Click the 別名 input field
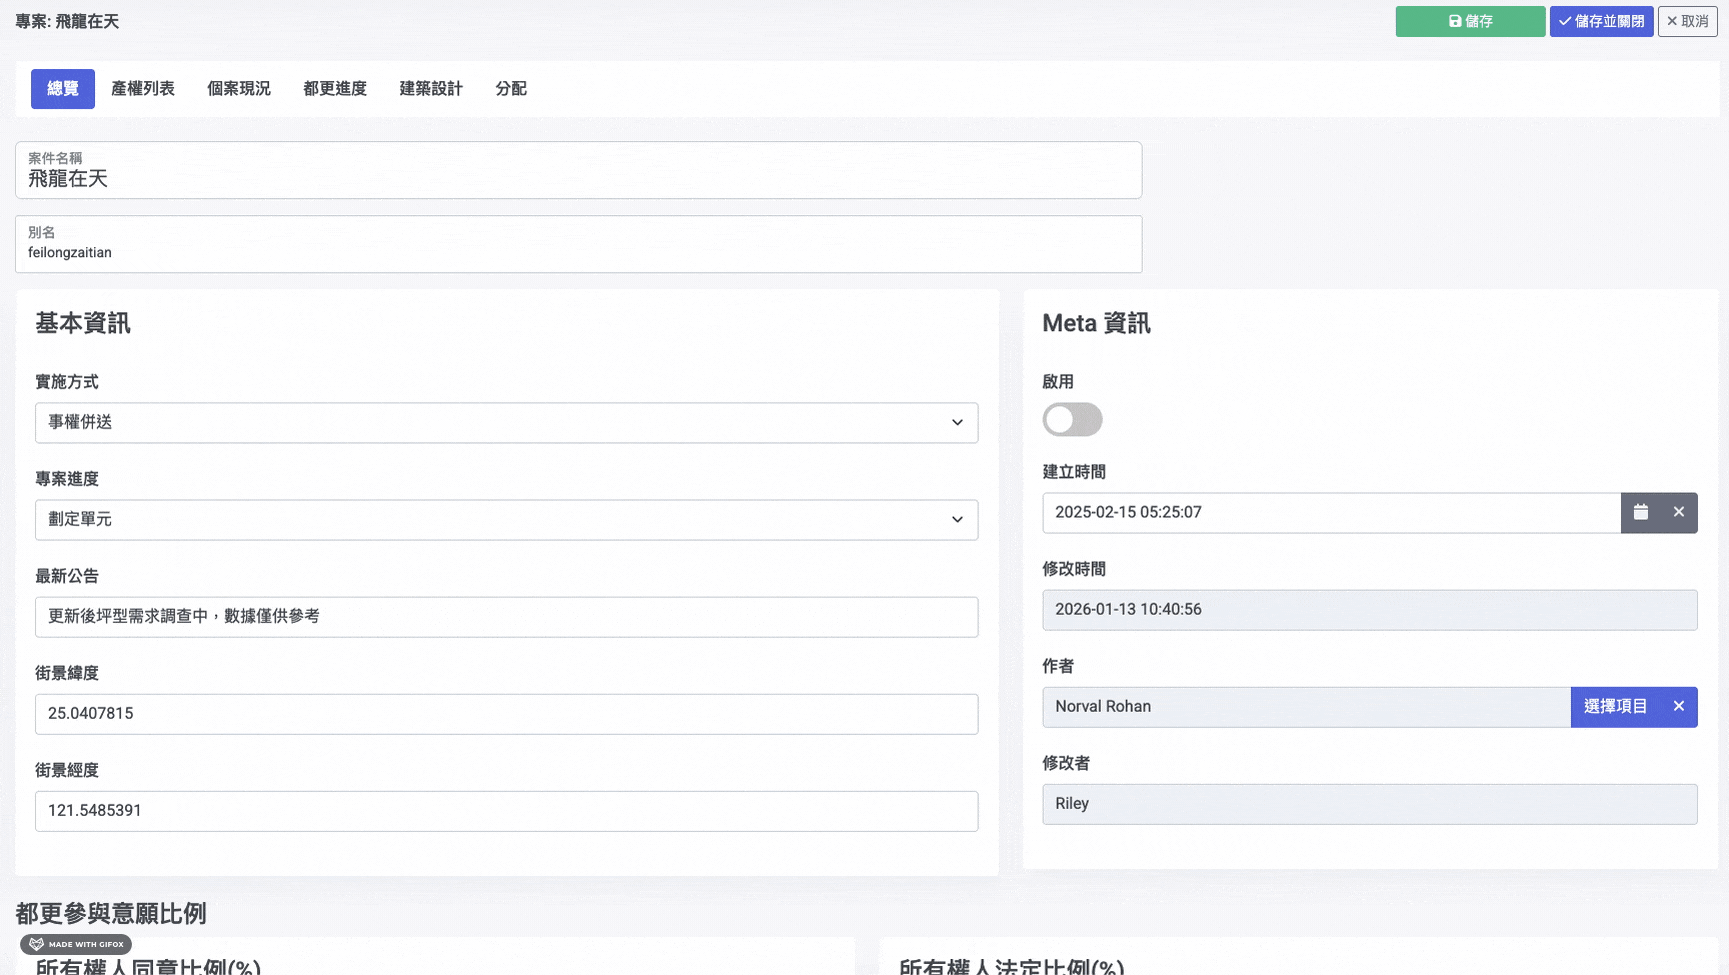The image size is (1729, 975). point(578,244)
